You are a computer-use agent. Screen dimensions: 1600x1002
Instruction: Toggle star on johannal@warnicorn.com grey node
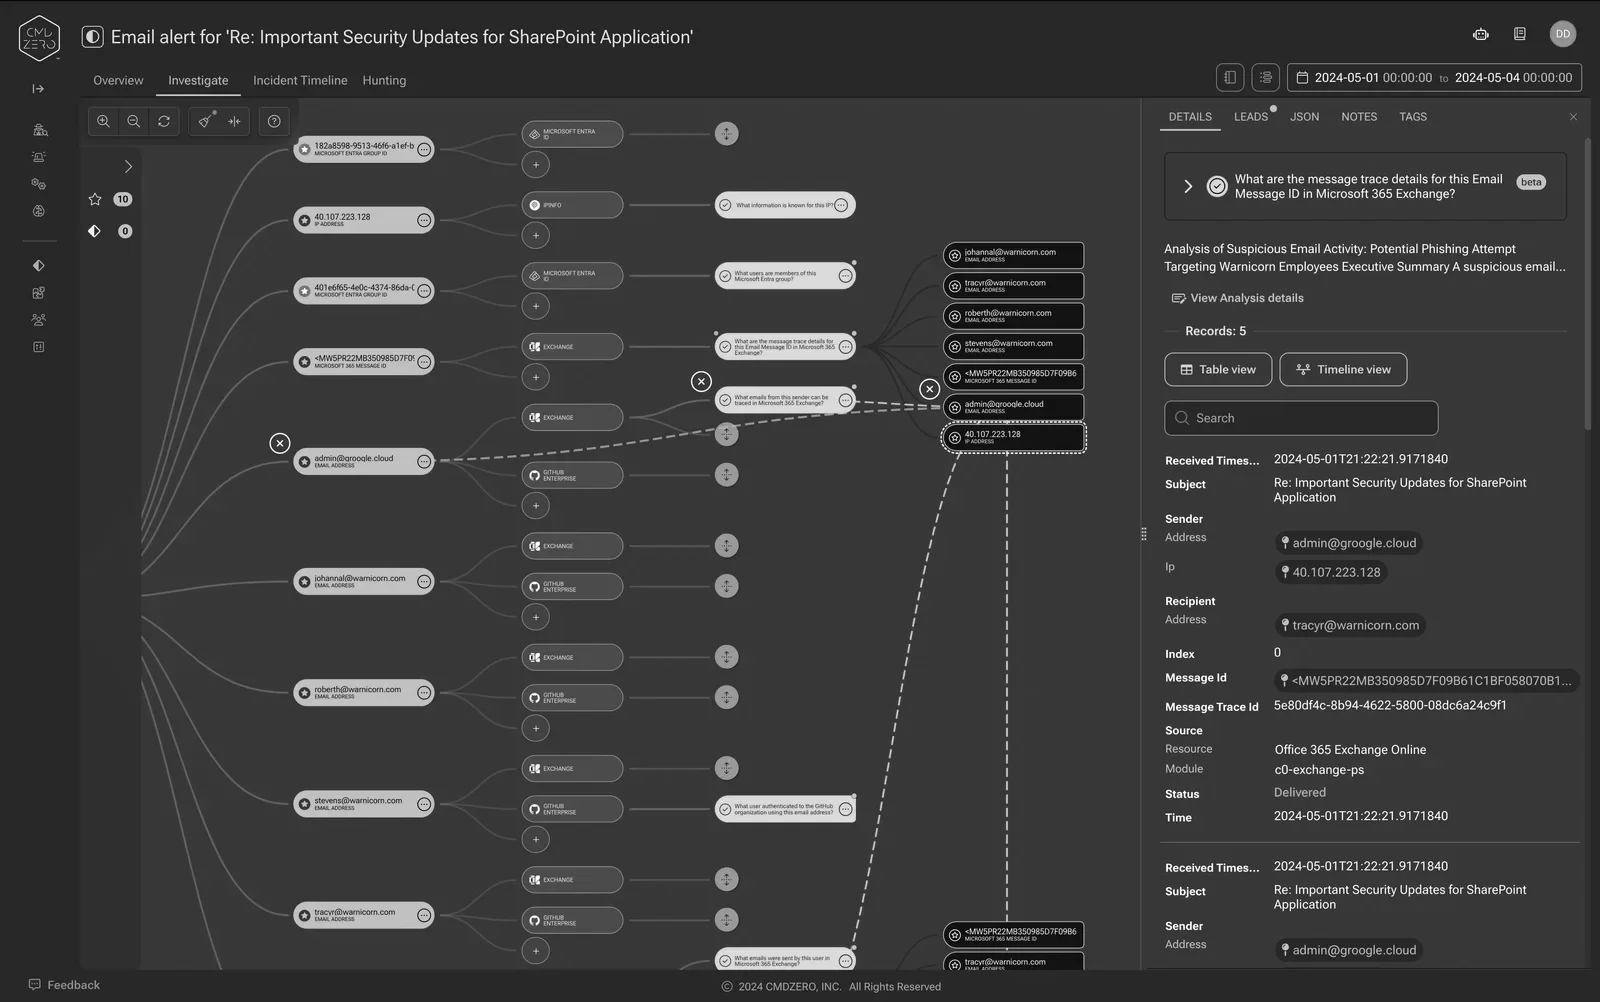[304, 582]
